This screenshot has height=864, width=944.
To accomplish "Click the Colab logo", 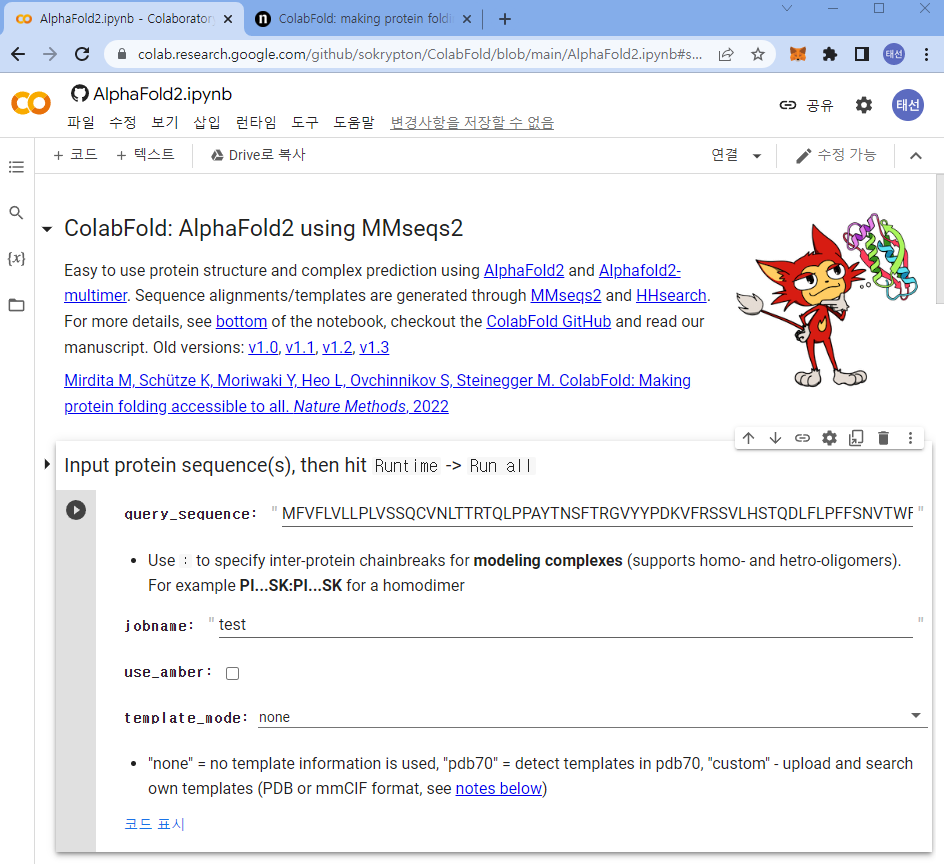I will (x=31, y=104).
